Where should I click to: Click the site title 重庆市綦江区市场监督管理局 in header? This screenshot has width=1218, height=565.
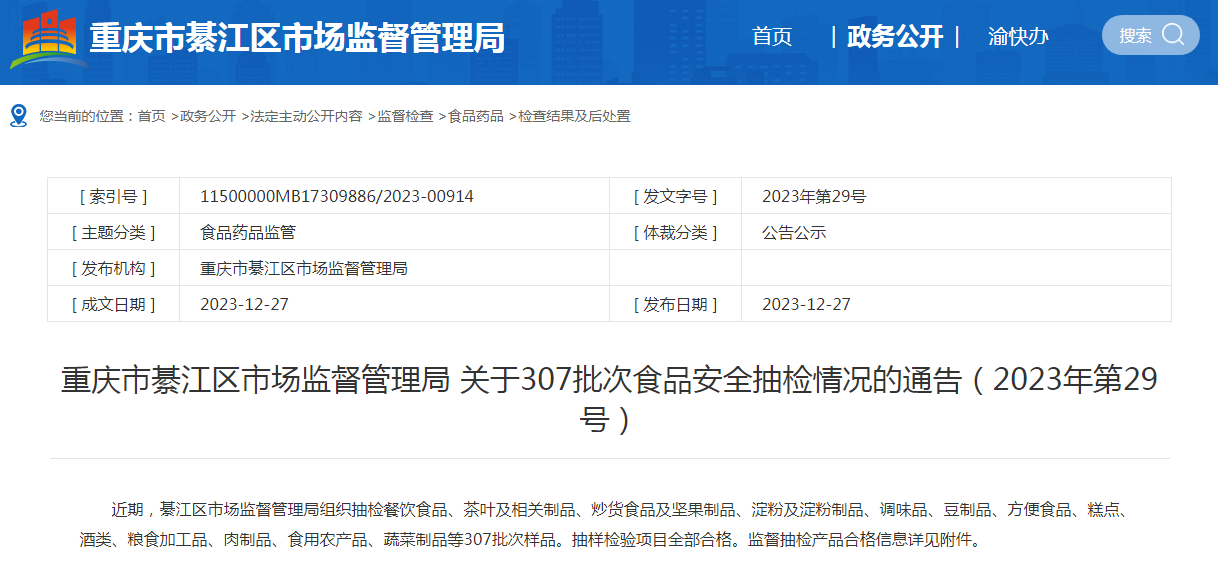tap(297, 38)
